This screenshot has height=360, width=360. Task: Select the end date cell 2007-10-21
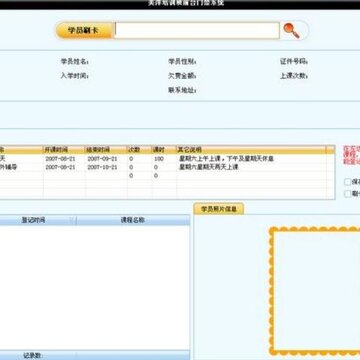[102, 167]
